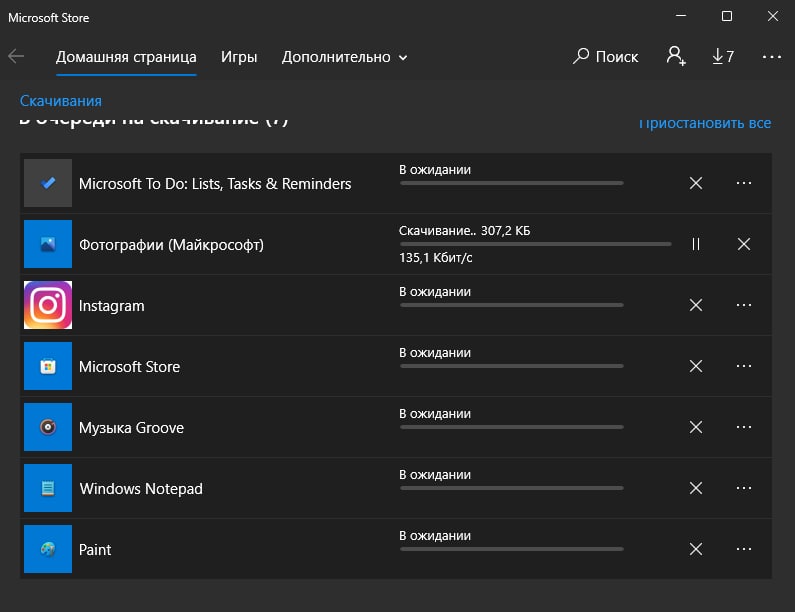The image size is (795, 612).
Task: Click the Instagram progress bar
Action: 512,305
